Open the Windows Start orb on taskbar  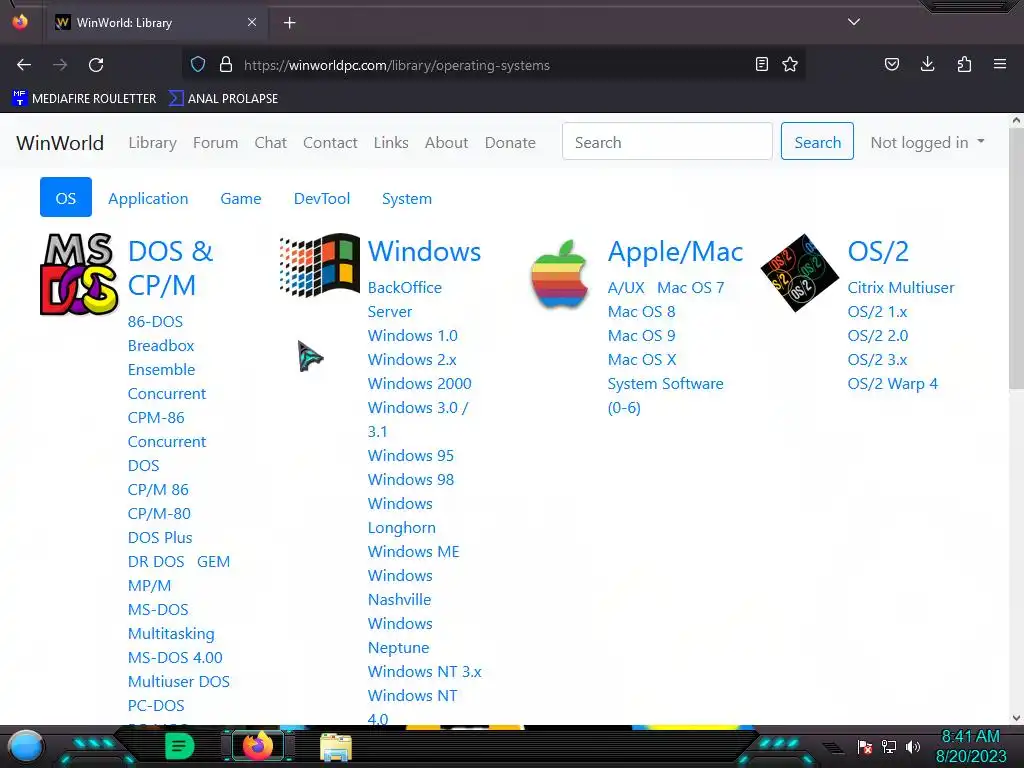point(26,747)
